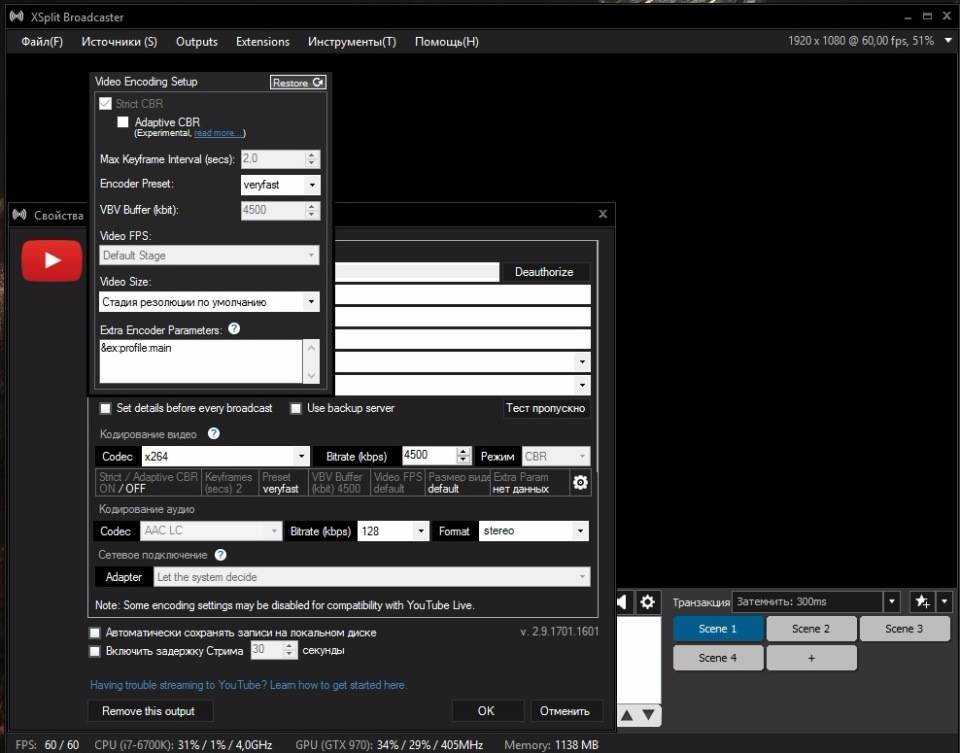
Task: Open the Outputs menu
Action: tap(197, 42)
